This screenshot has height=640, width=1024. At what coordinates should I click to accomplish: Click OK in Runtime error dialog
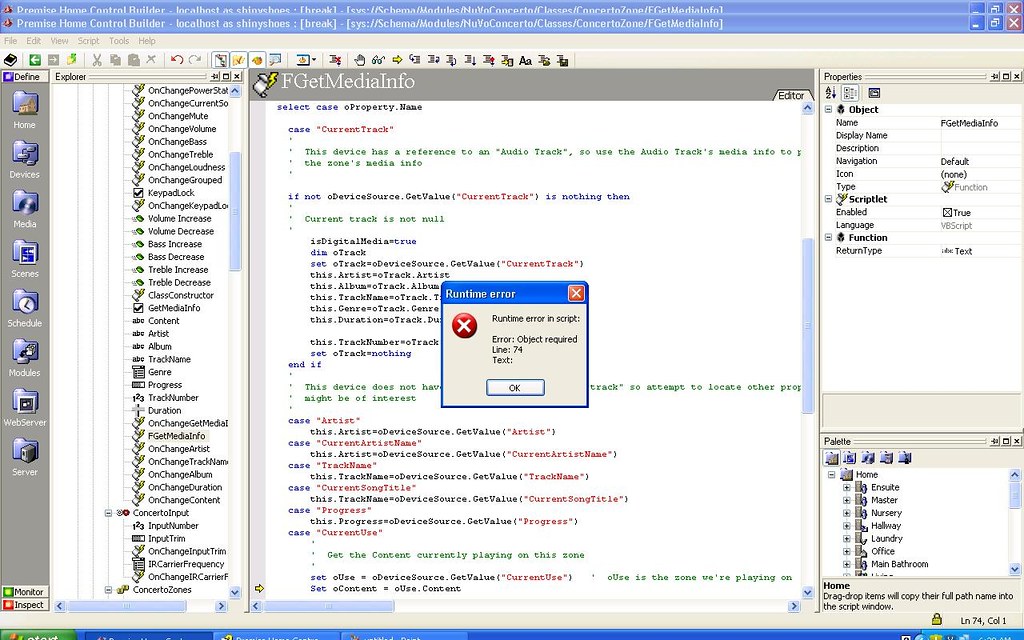pyautogui.click(x=515, y=388)
